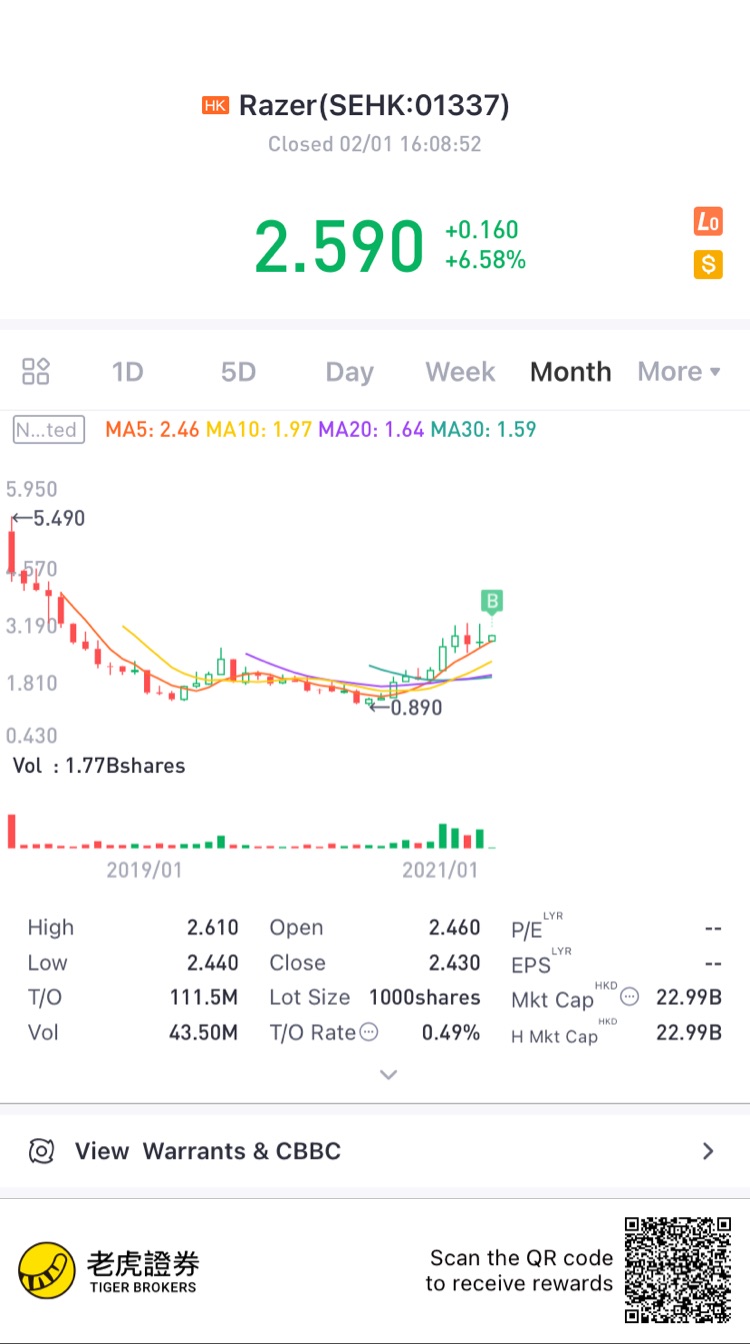Tap the Vol : 1.77Bshares label

(x=99, y=766)
